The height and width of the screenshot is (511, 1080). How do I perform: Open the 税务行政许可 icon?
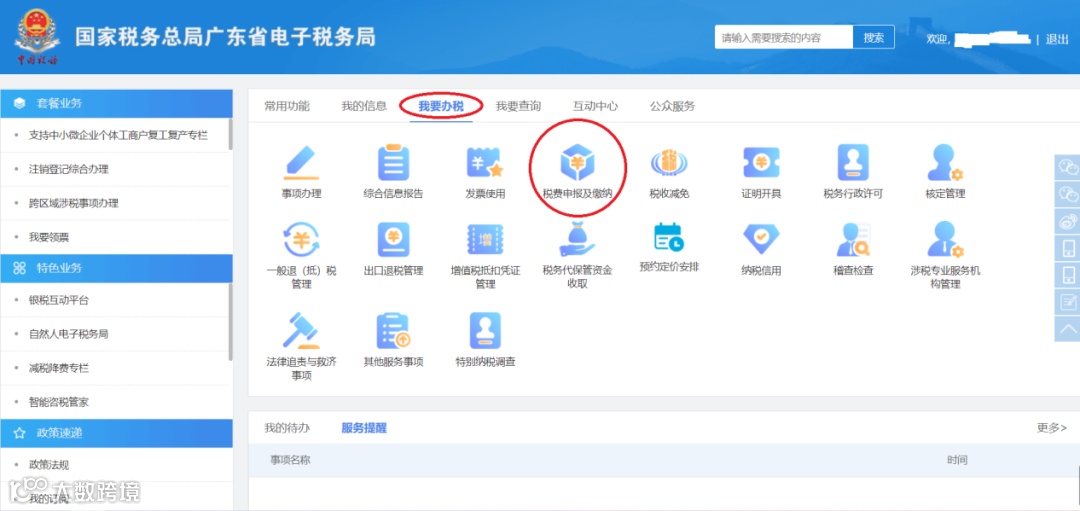pos(853,163)
